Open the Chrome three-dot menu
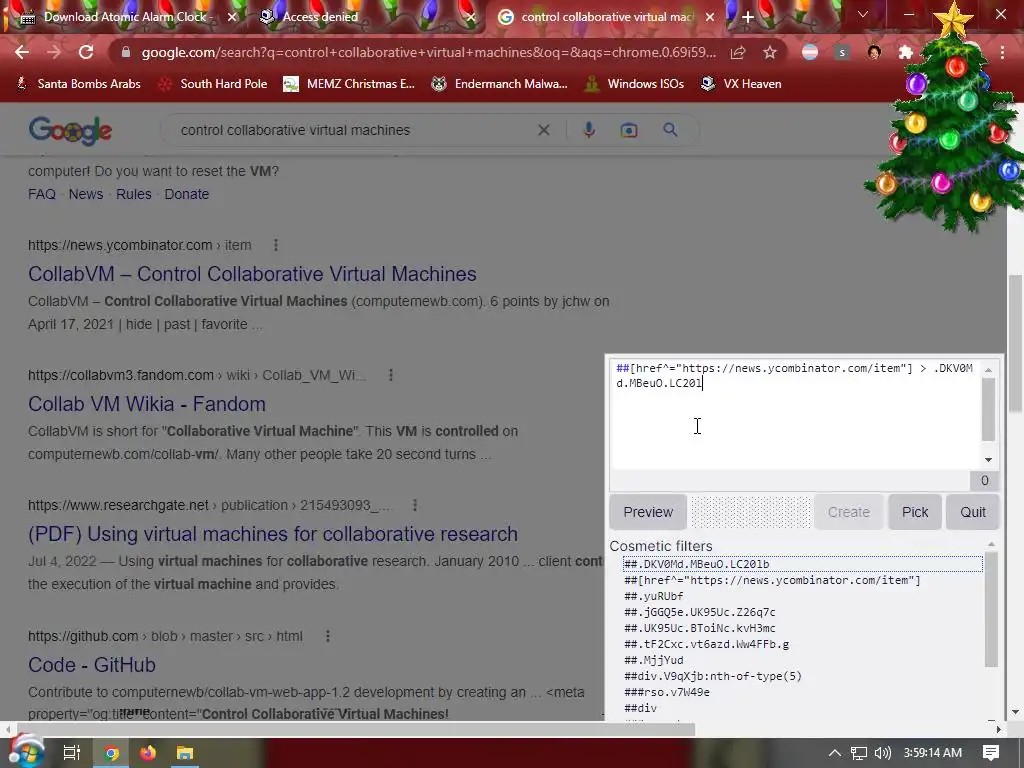 click(x=1002, y=53)
